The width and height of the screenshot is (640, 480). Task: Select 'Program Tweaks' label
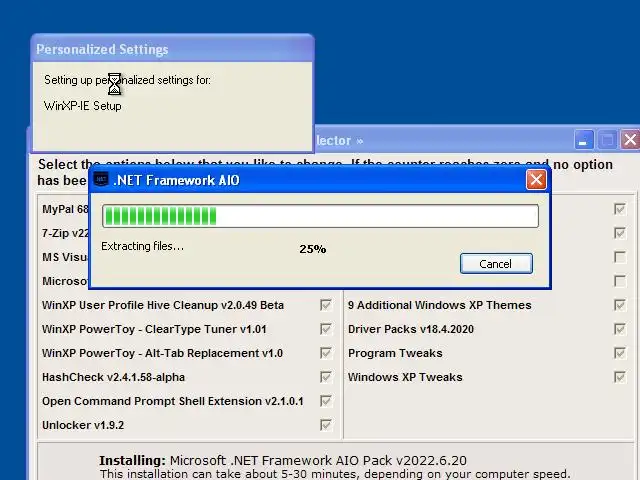[395, 353]
